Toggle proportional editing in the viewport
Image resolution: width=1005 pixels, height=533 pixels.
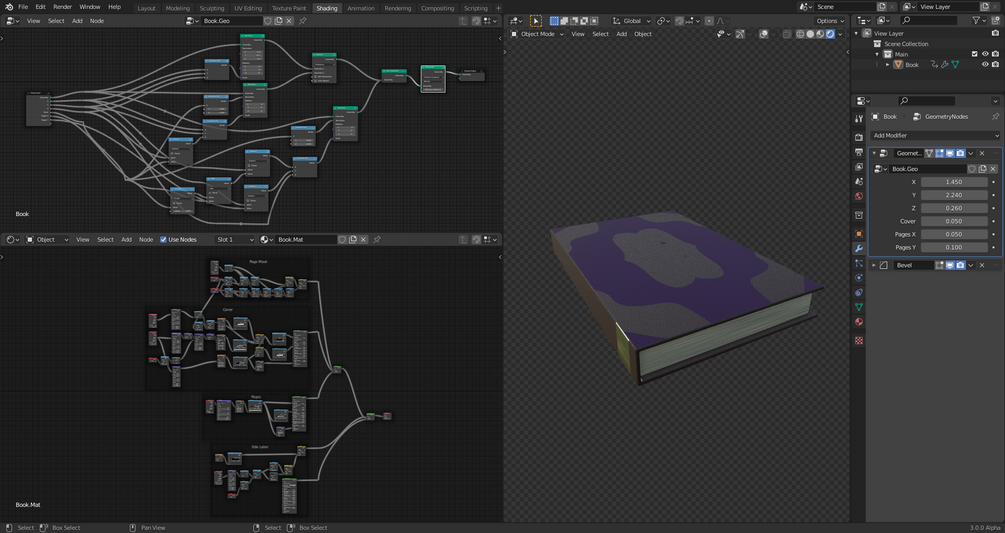[709, 21]
